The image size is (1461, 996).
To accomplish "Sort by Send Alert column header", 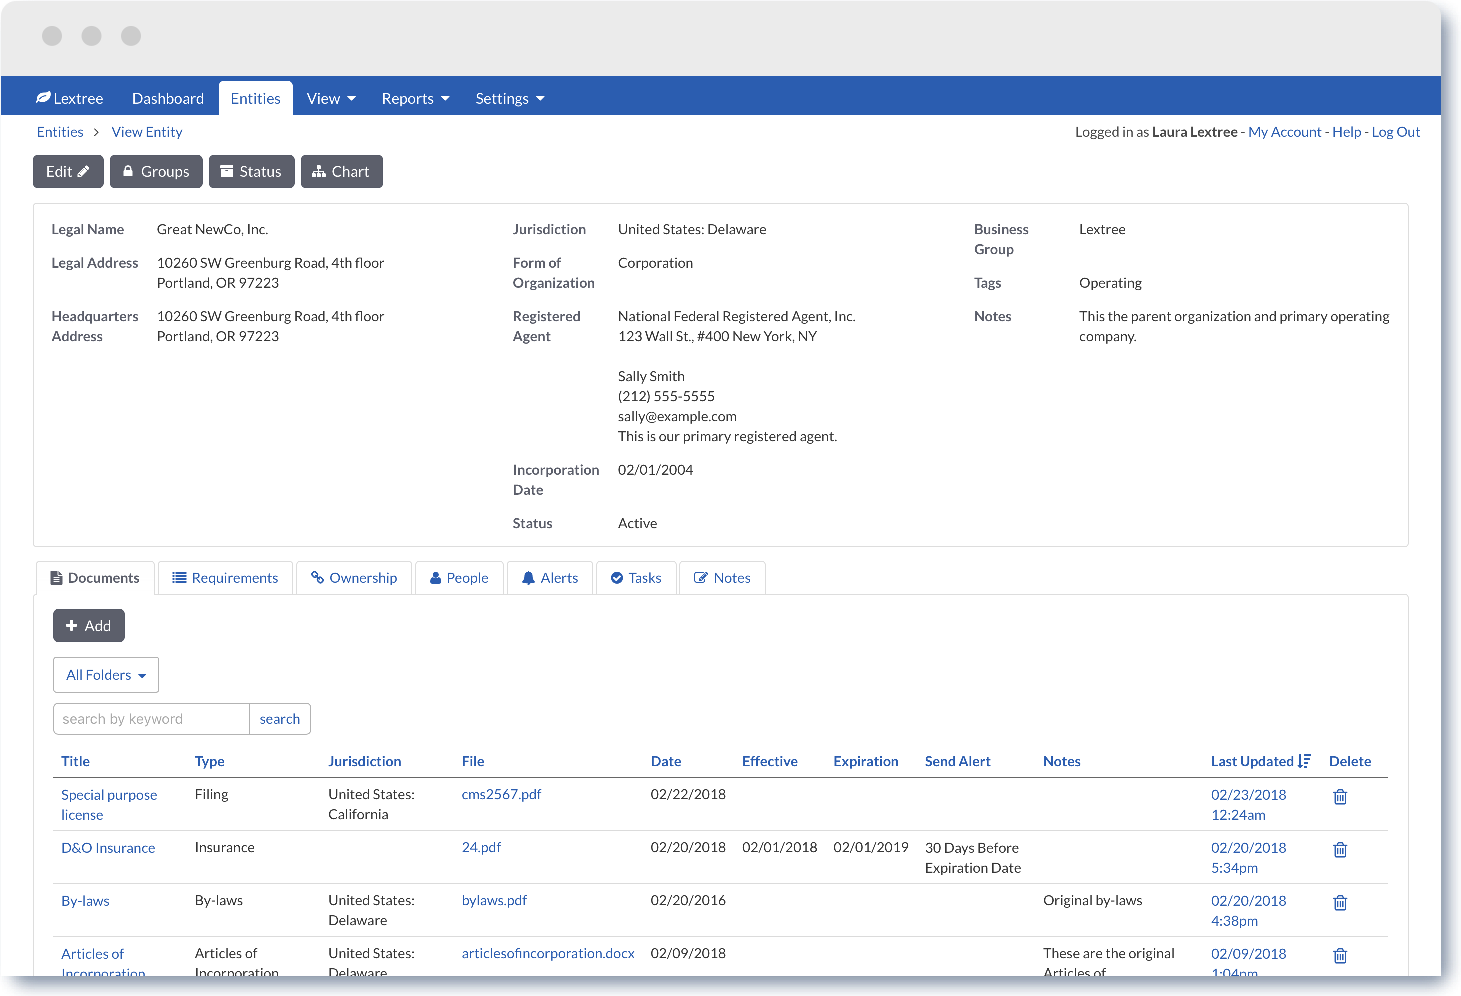I will [x=958, y=761].
